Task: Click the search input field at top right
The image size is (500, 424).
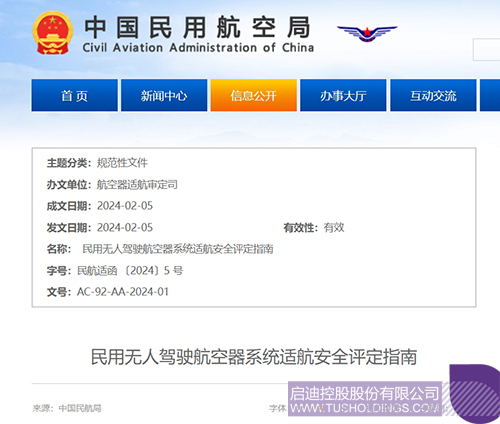Action: pos(487,50)
